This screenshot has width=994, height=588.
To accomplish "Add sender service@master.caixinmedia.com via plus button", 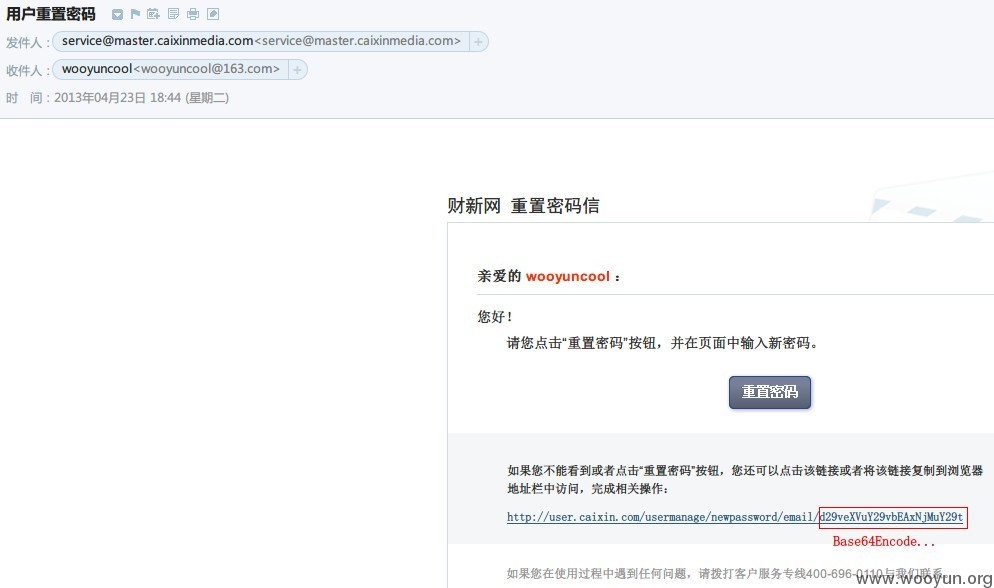I will (x=478, y=42).
